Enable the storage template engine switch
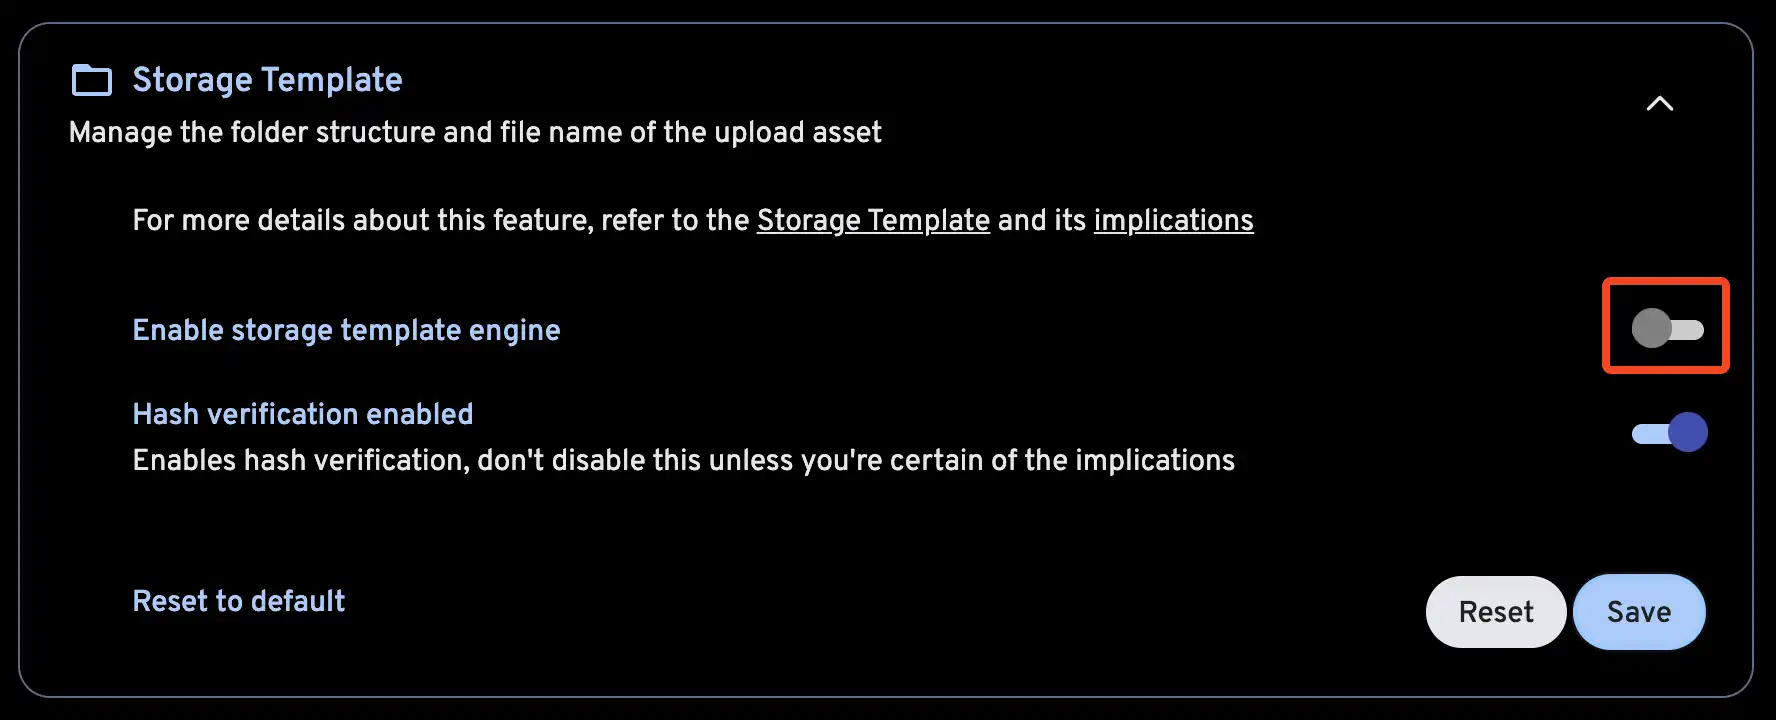This screenshot has height=720, width=1776. coord(1667,328)
